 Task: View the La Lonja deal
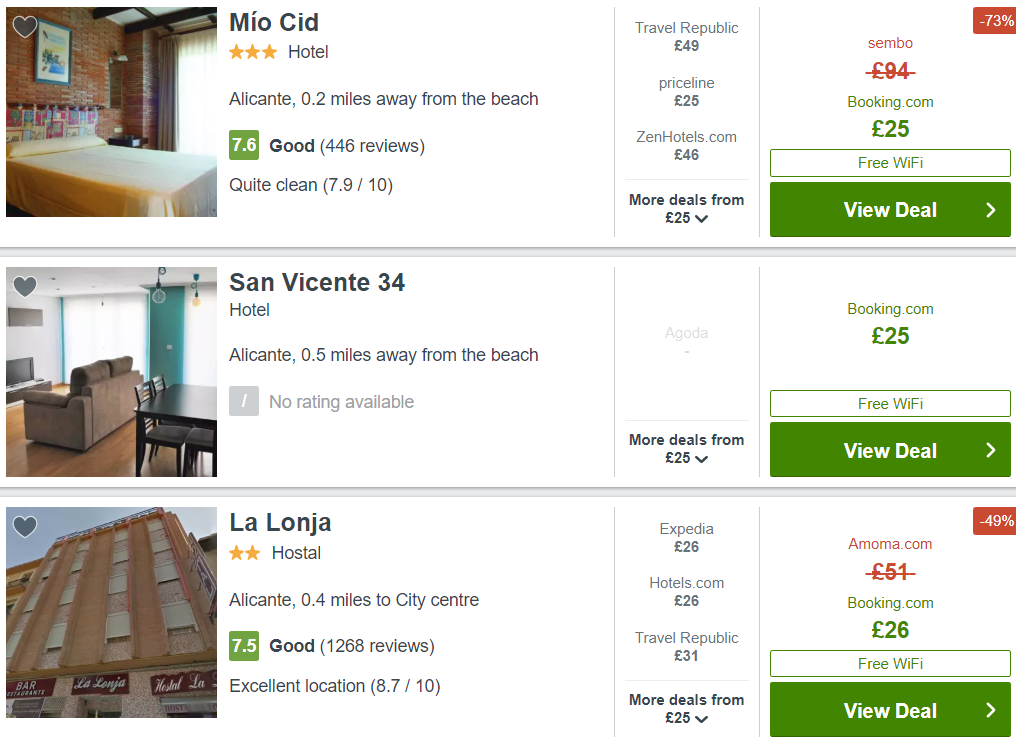pos(890,710)
